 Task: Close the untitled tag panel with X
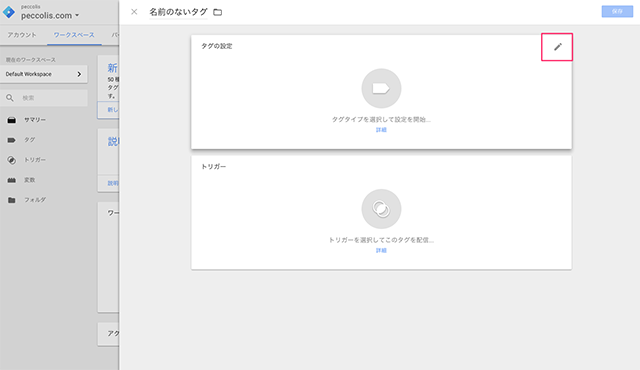(134, 12)
